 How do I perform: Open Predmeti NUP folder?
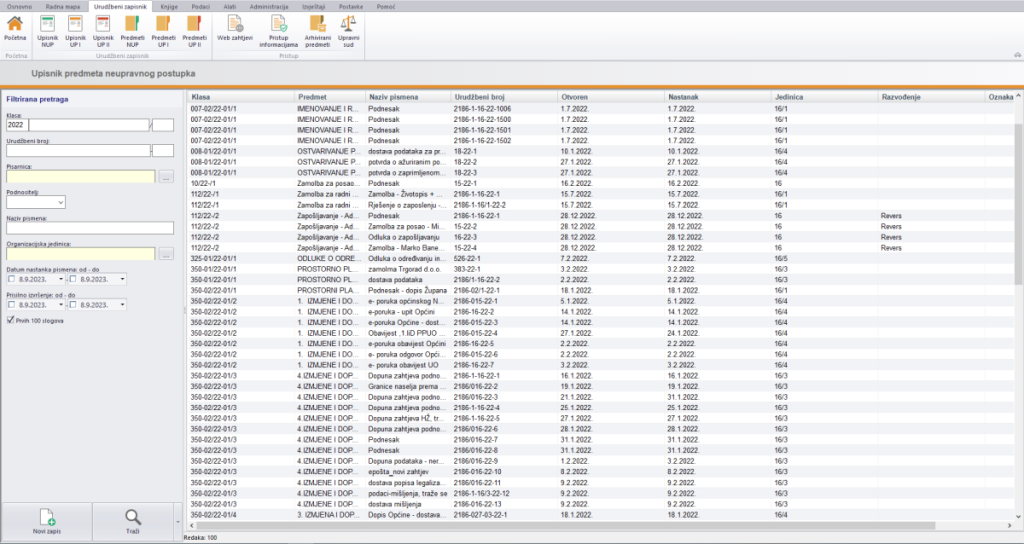point(133,31)
